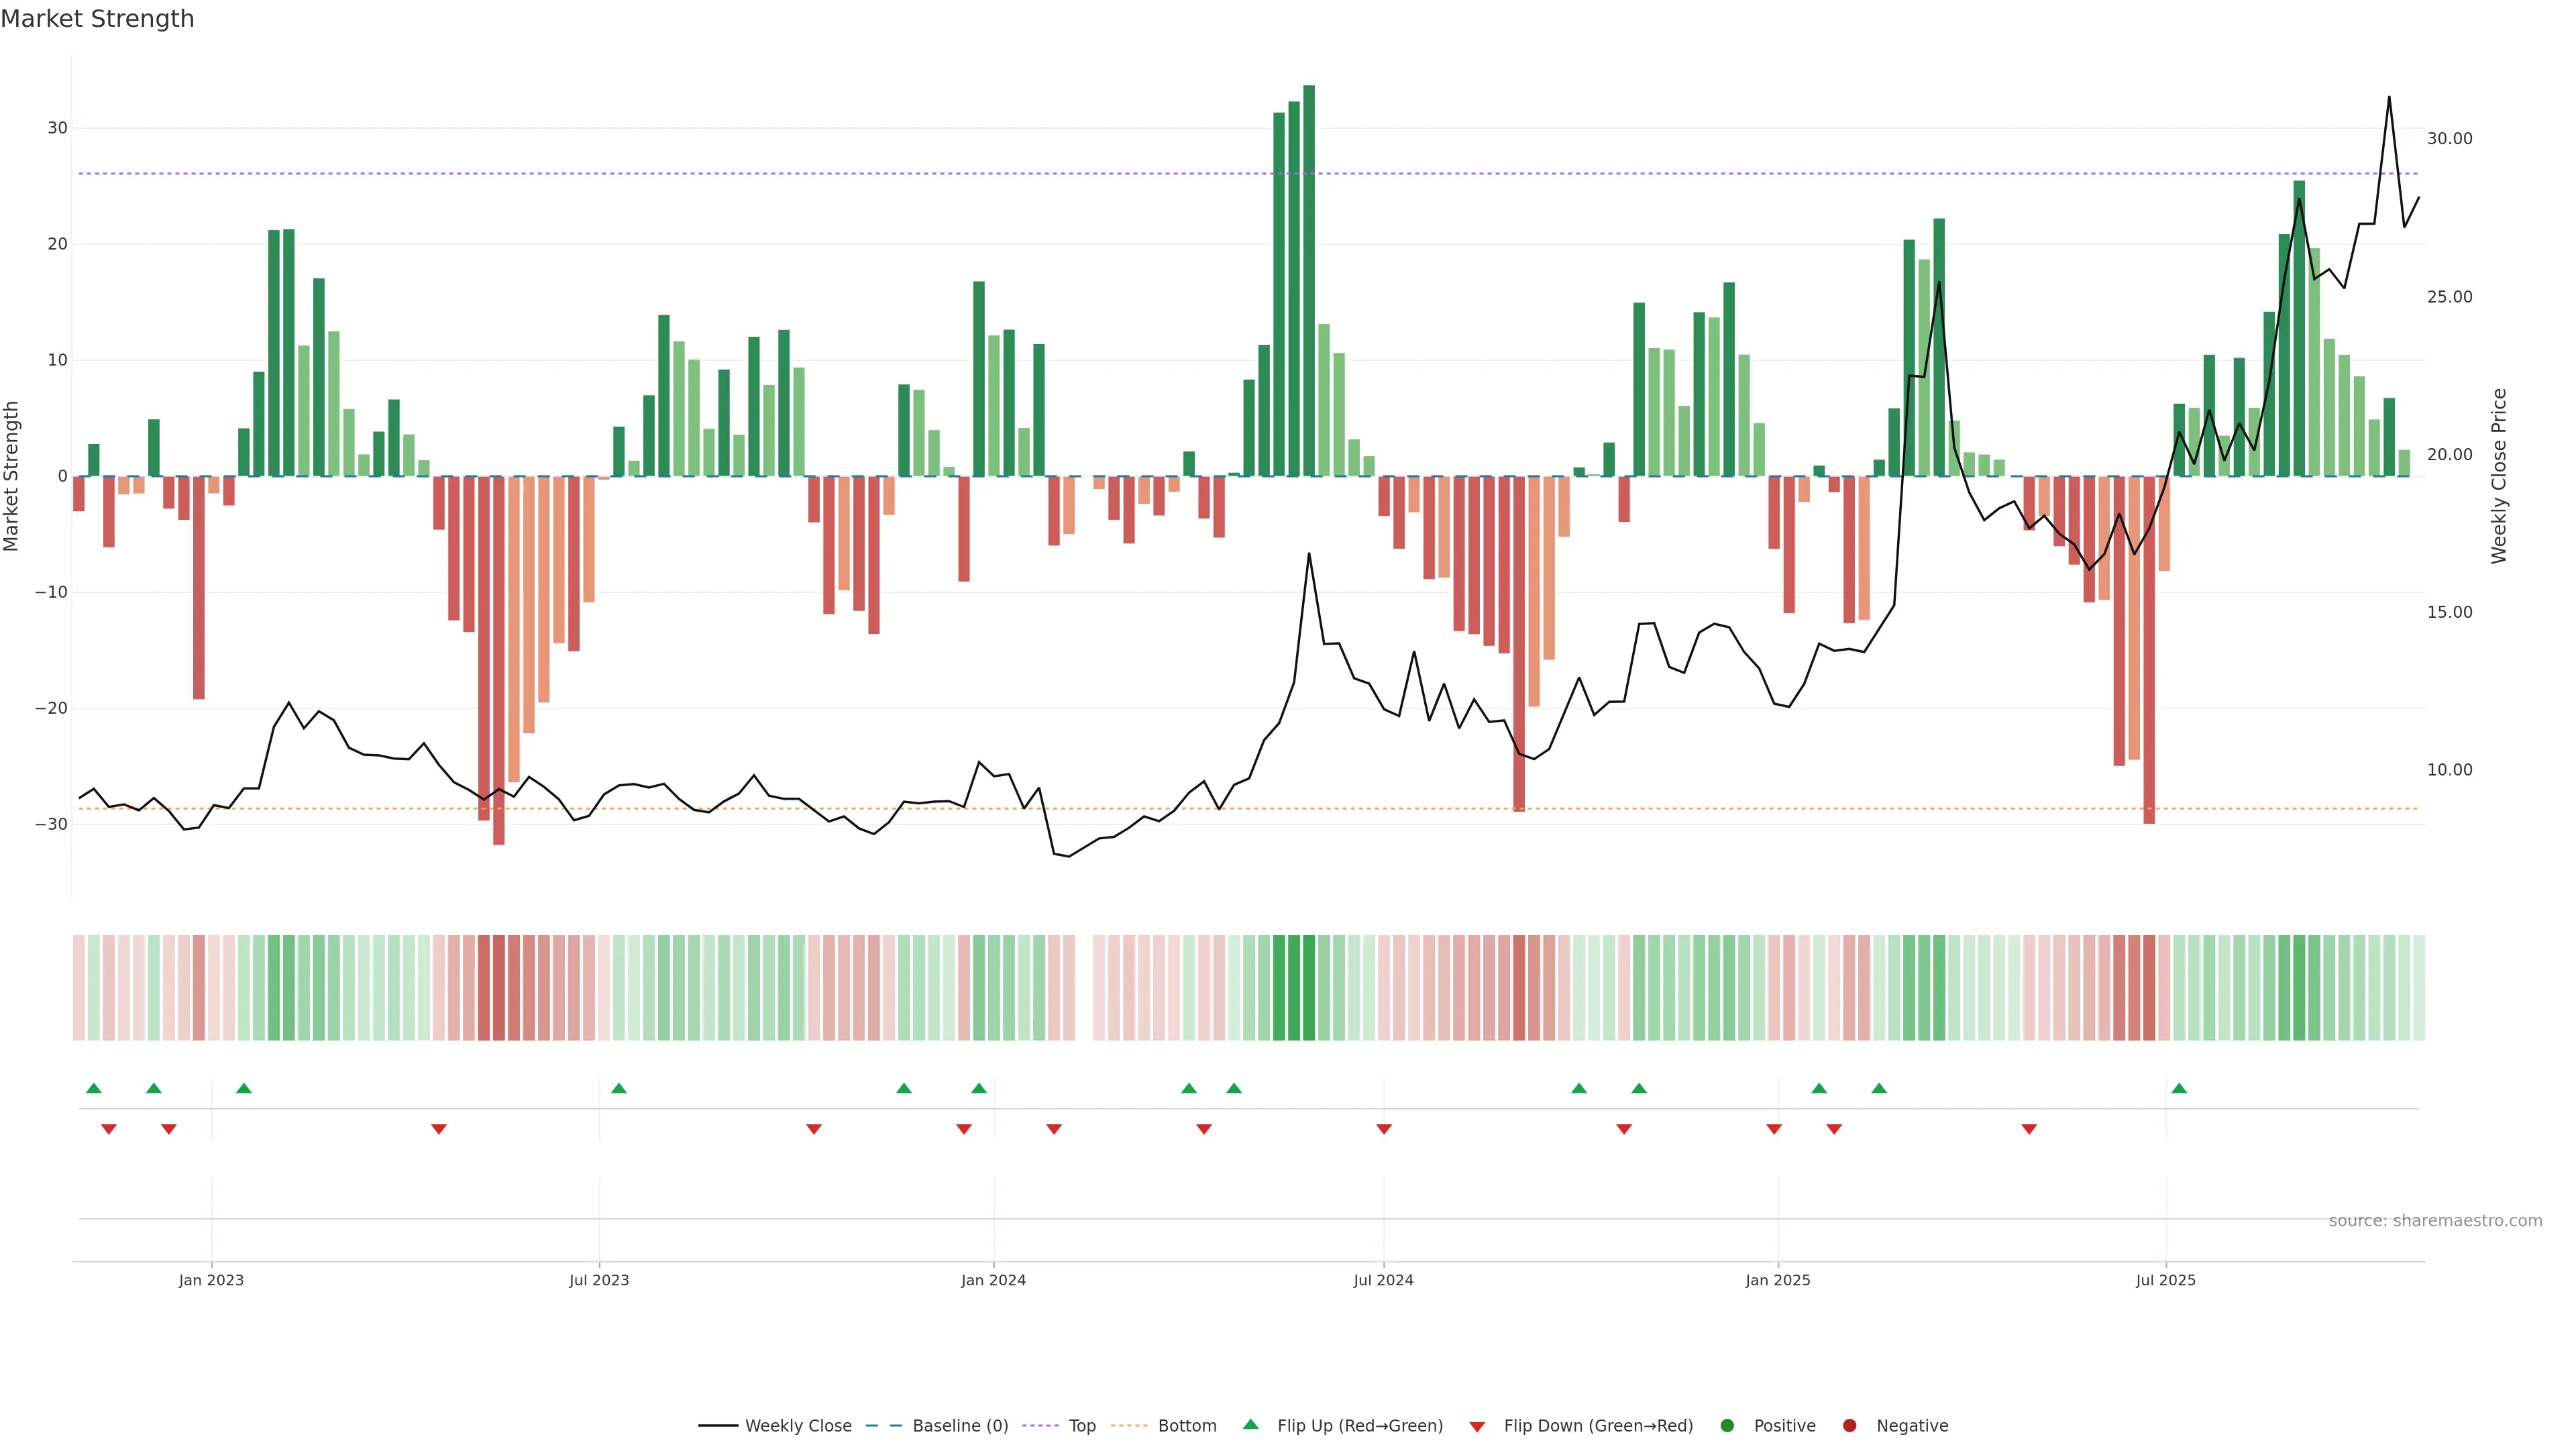Click the Weekly Close Price axis title

[x=2499, y=476]
